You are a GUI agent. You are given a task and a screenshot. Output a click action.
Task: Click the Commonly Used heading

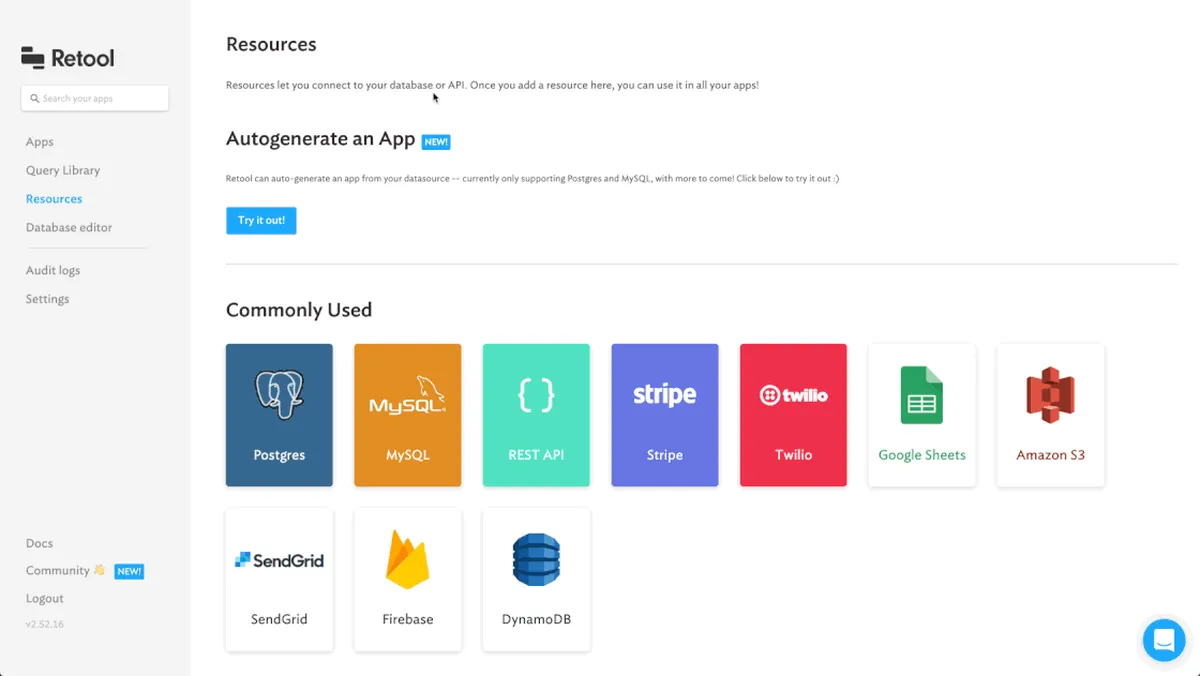[299, 310]
